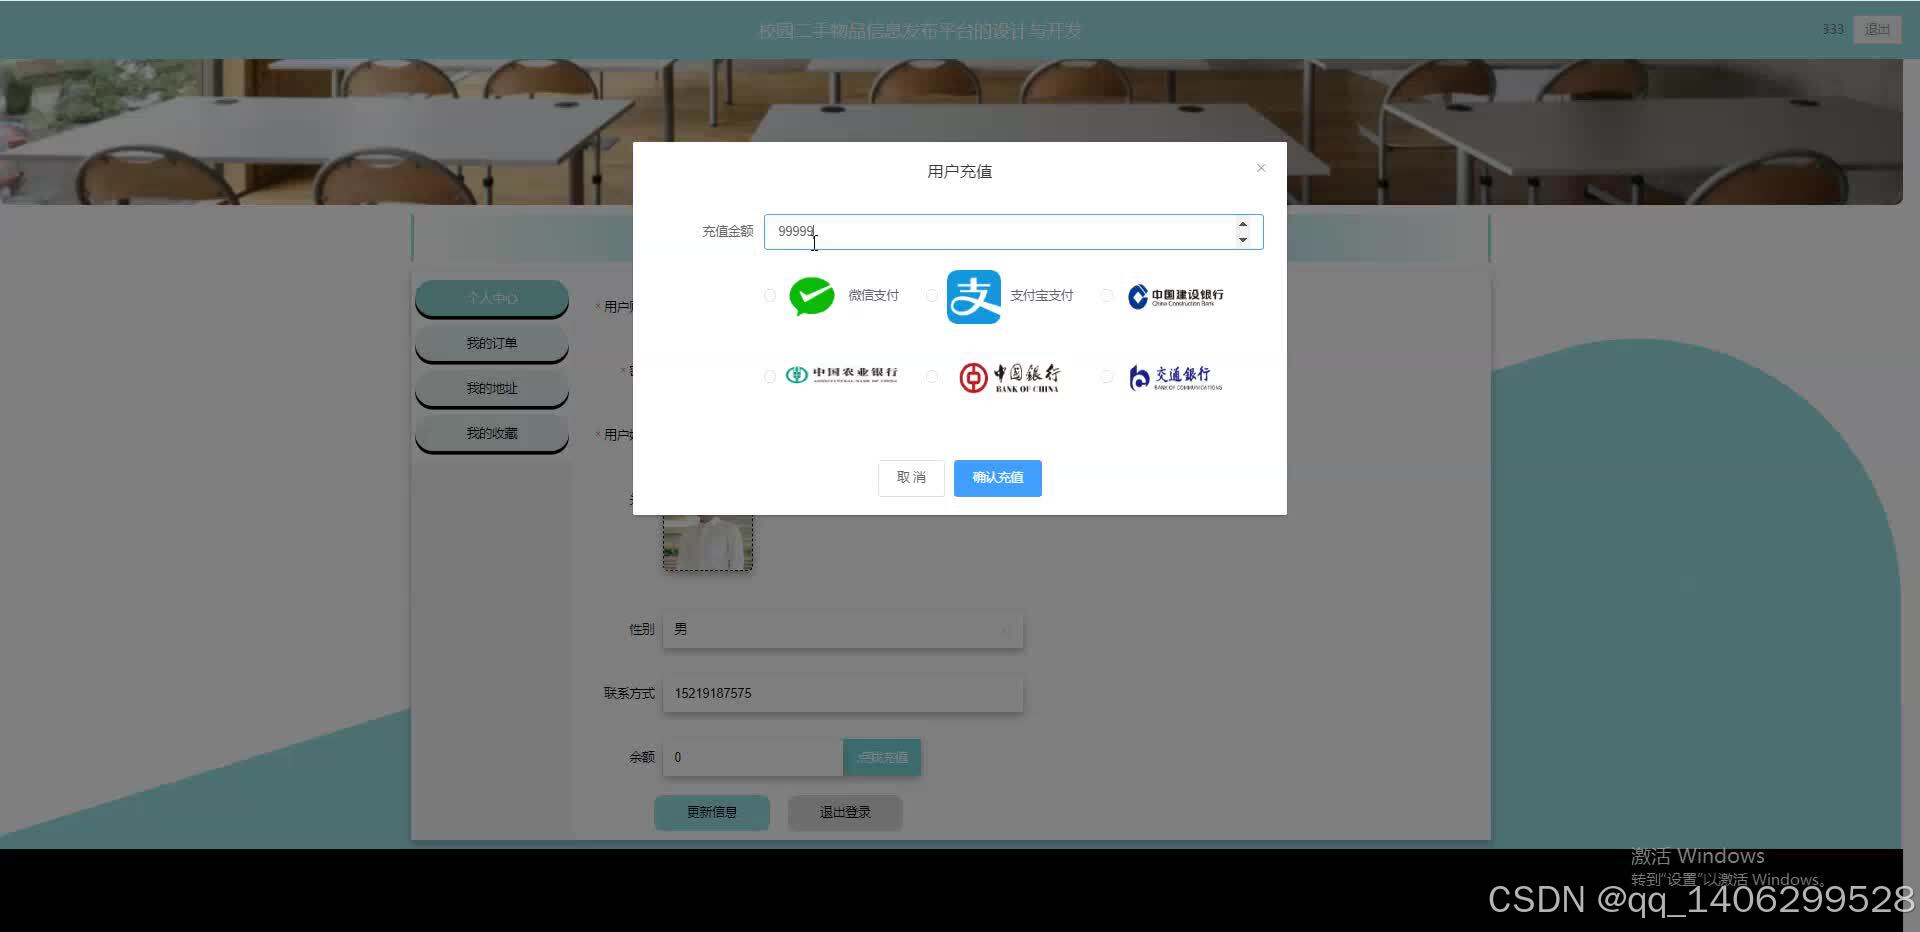1920x932 pixels.
Task: Click the 点我充值 button
Action: coord(882,758)
